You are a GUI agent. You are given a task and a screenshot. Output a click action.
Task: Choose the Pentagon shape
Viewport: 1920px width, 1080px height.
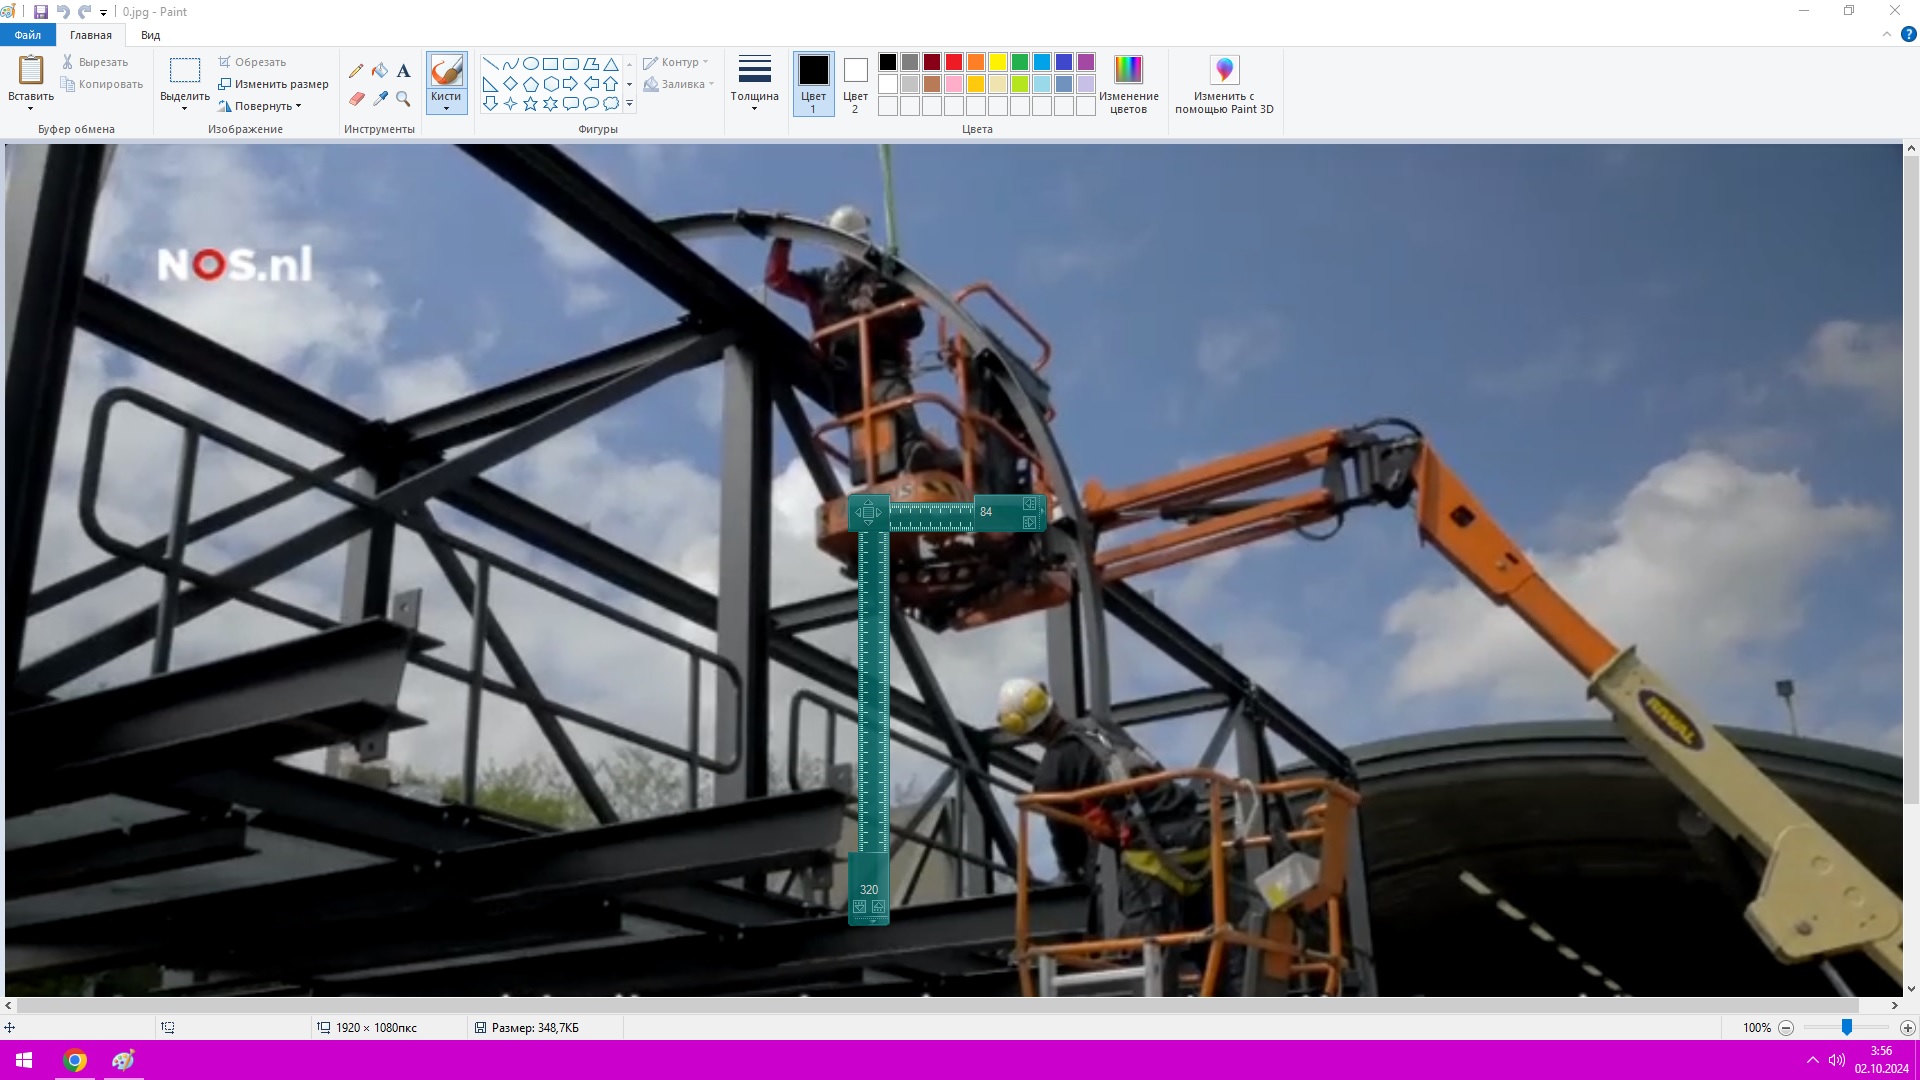[531, 84]
